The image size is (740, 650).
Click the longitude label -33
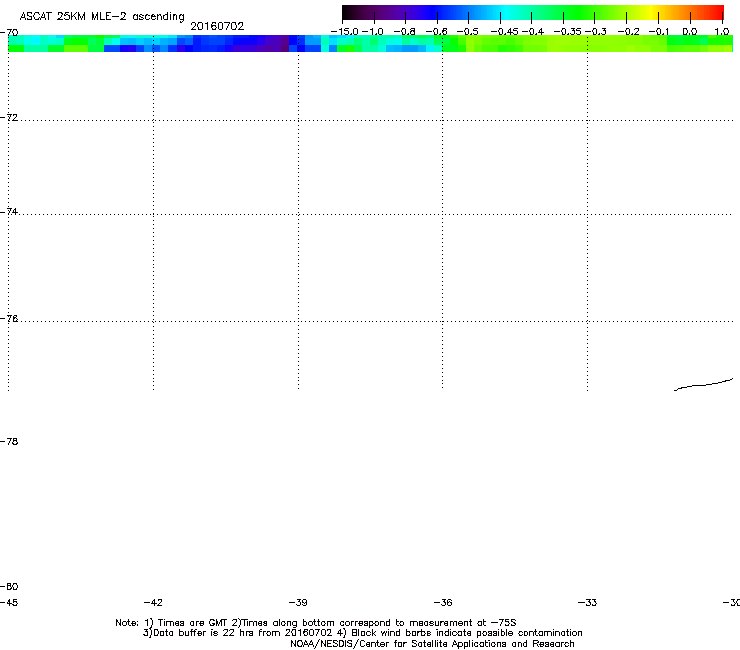[587, 602]
